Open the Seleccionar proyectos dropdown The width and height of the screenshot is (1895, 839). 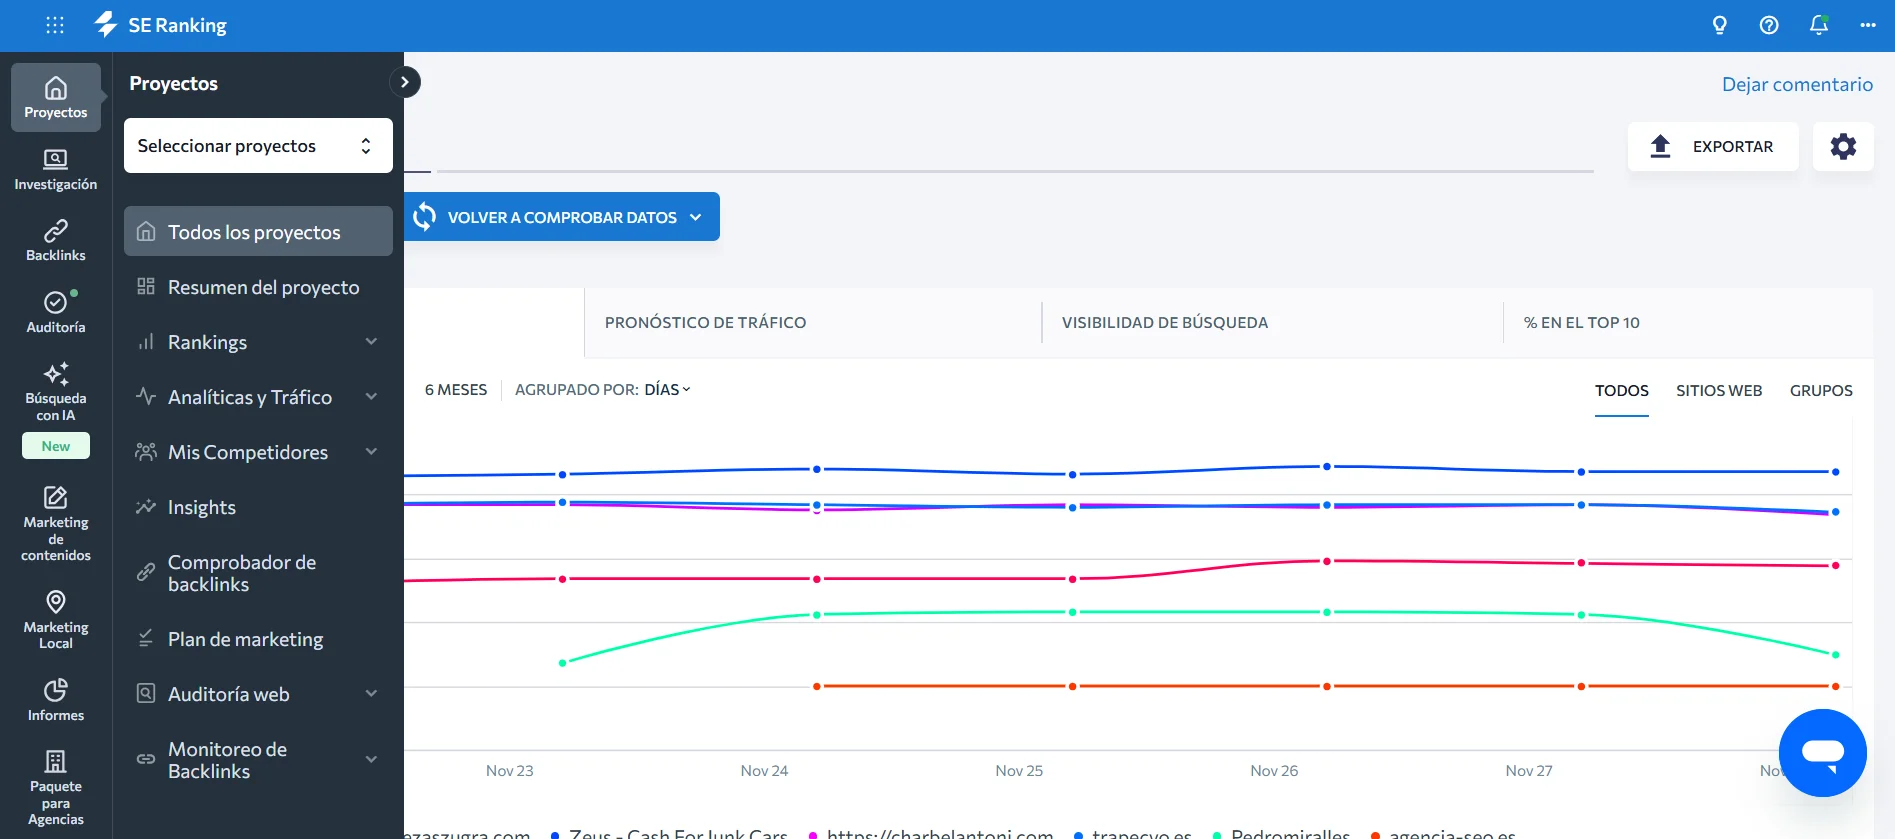[258, 146]
